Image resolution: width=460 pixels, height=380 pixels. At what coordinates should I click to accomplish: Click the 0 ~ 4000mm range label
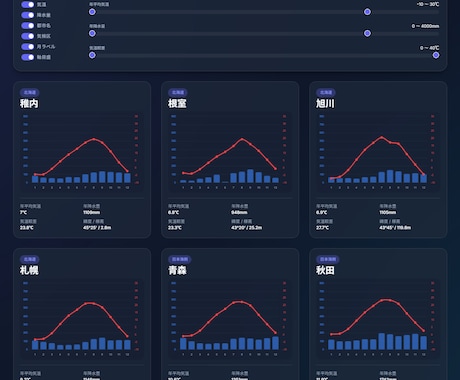425,26
